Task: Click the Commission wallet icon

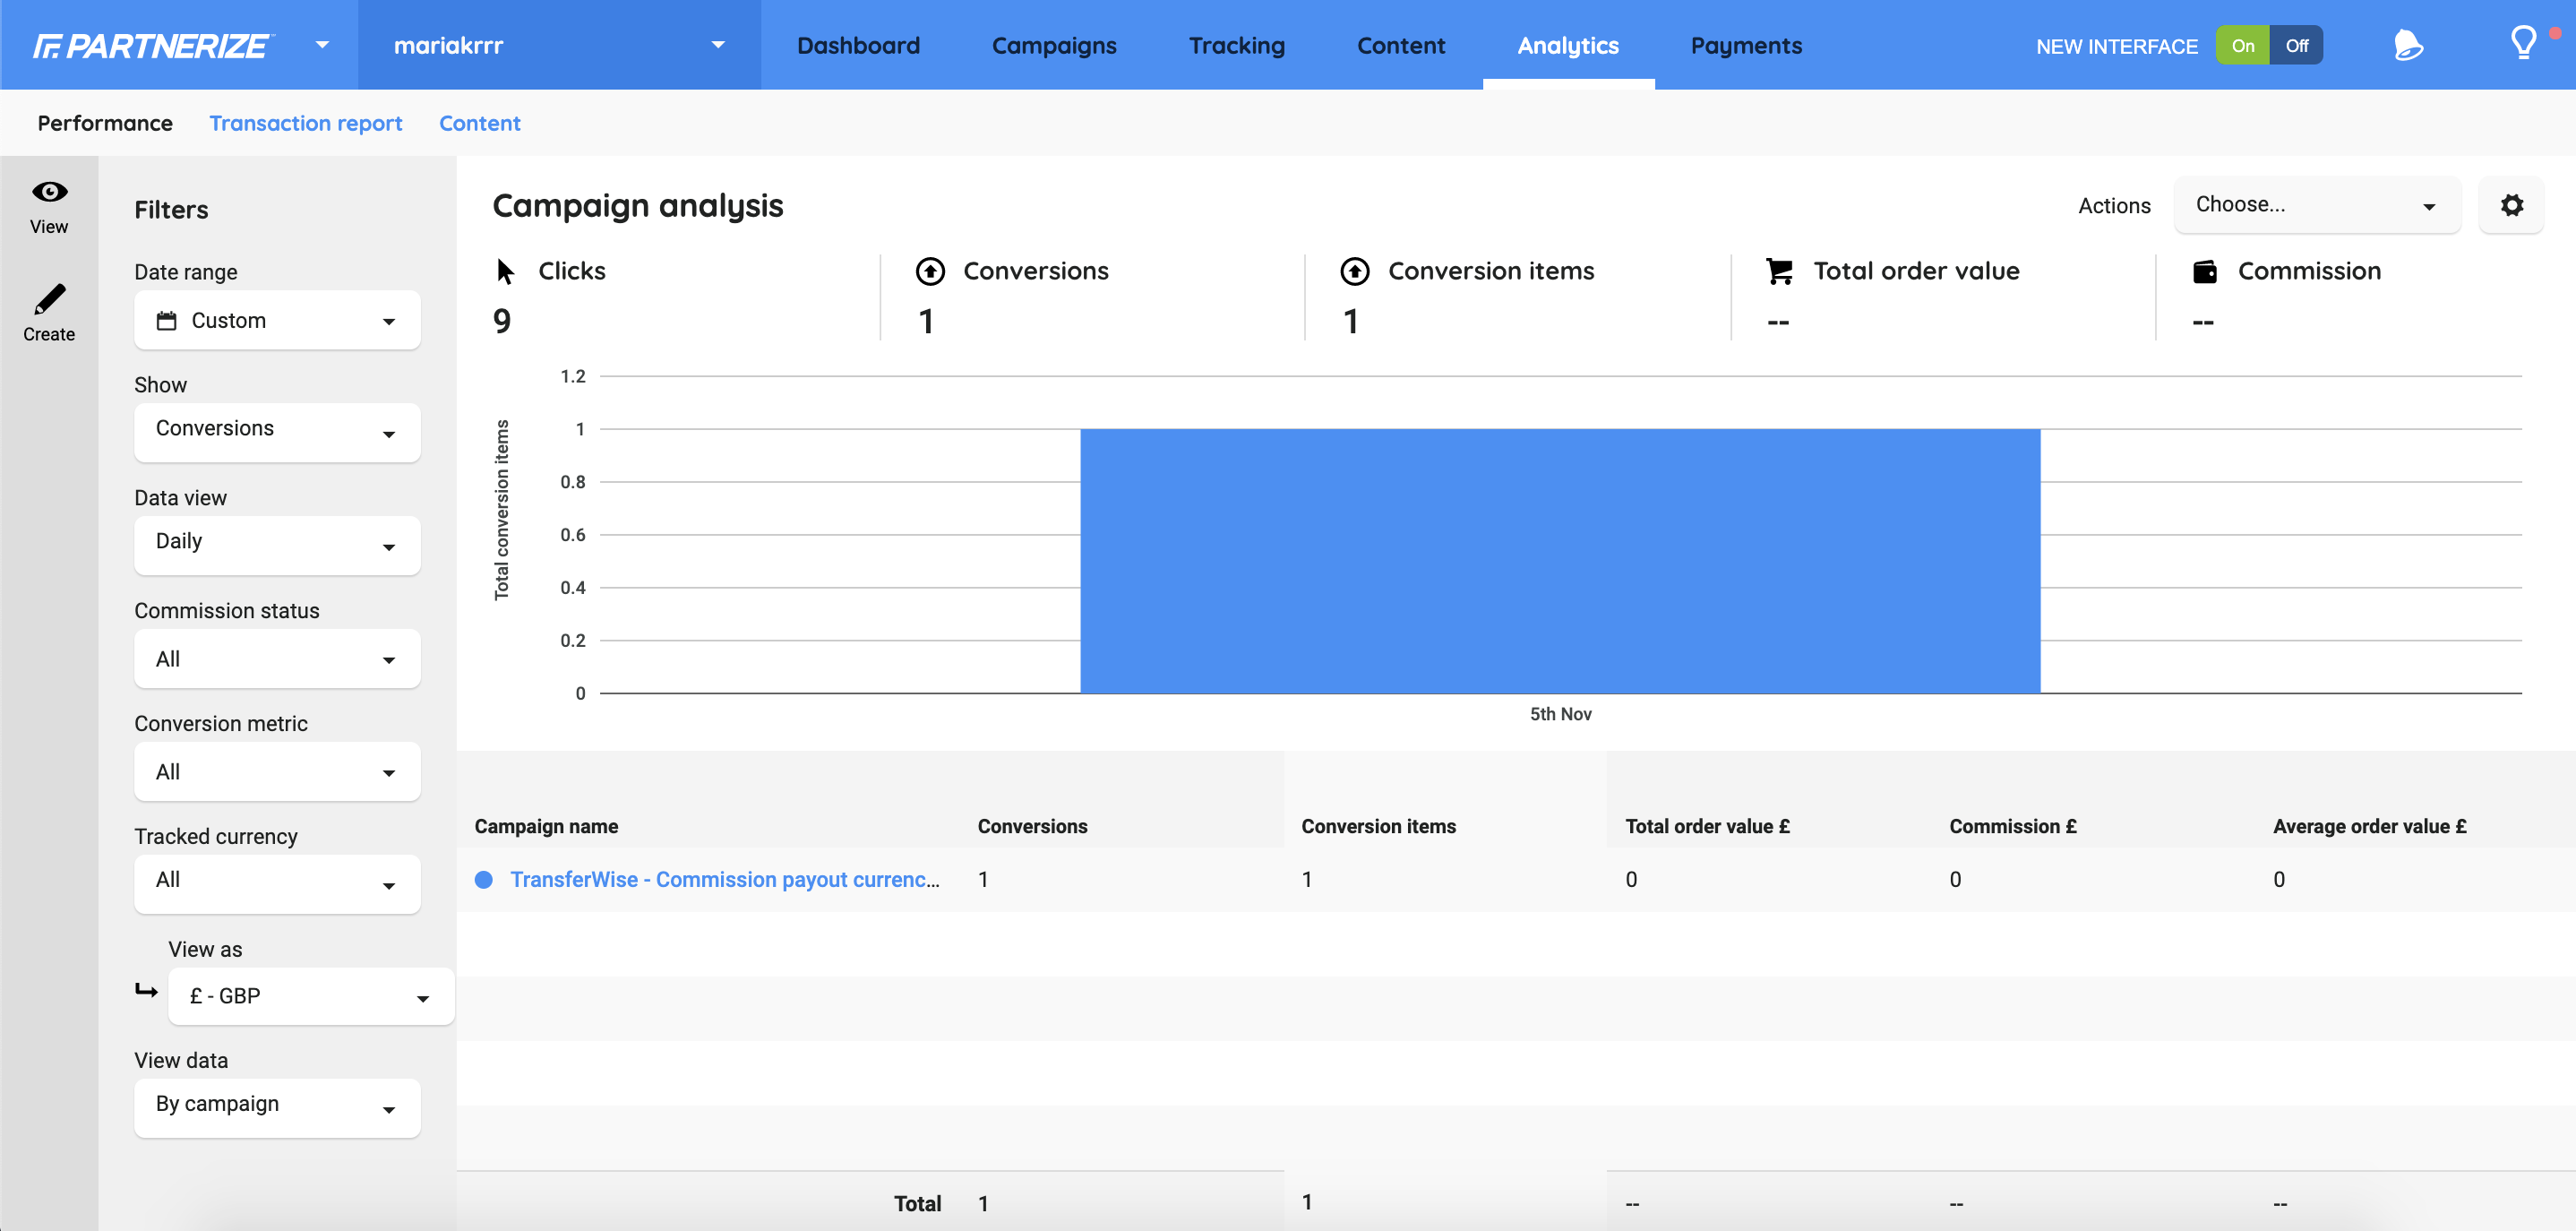Action: point(2204,271)
